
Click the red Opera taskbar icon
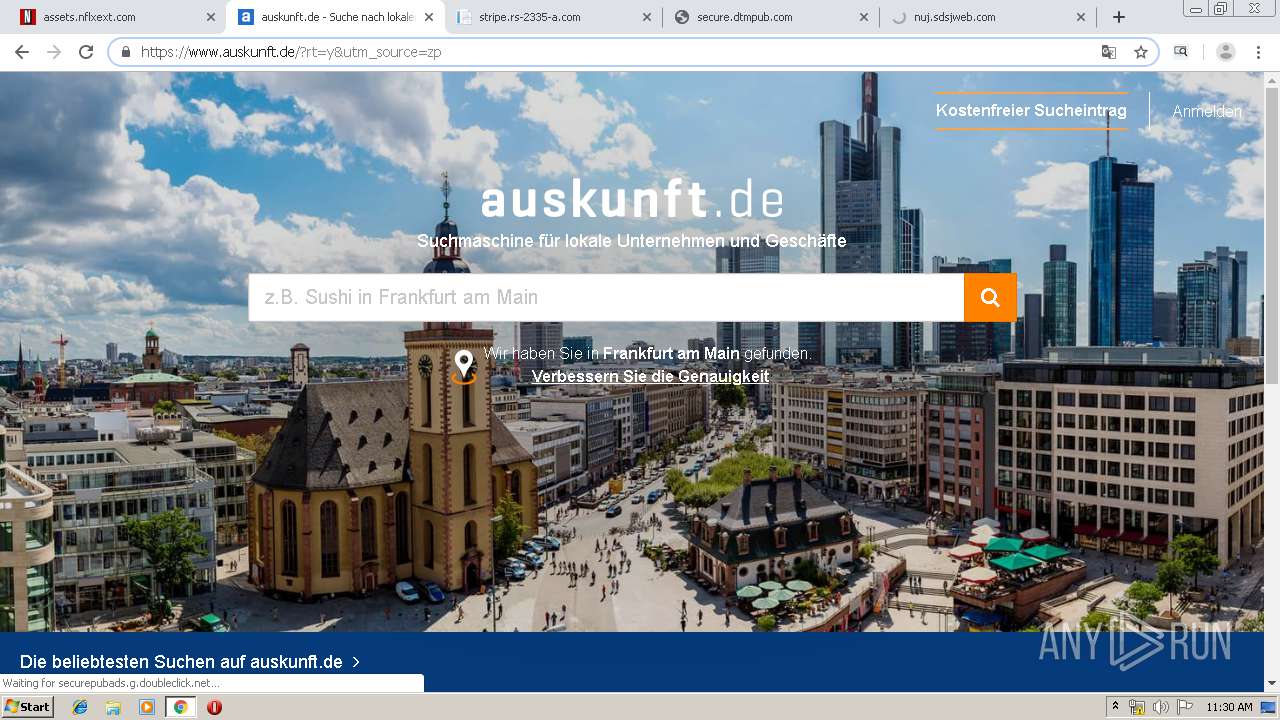tap(214, 707)
